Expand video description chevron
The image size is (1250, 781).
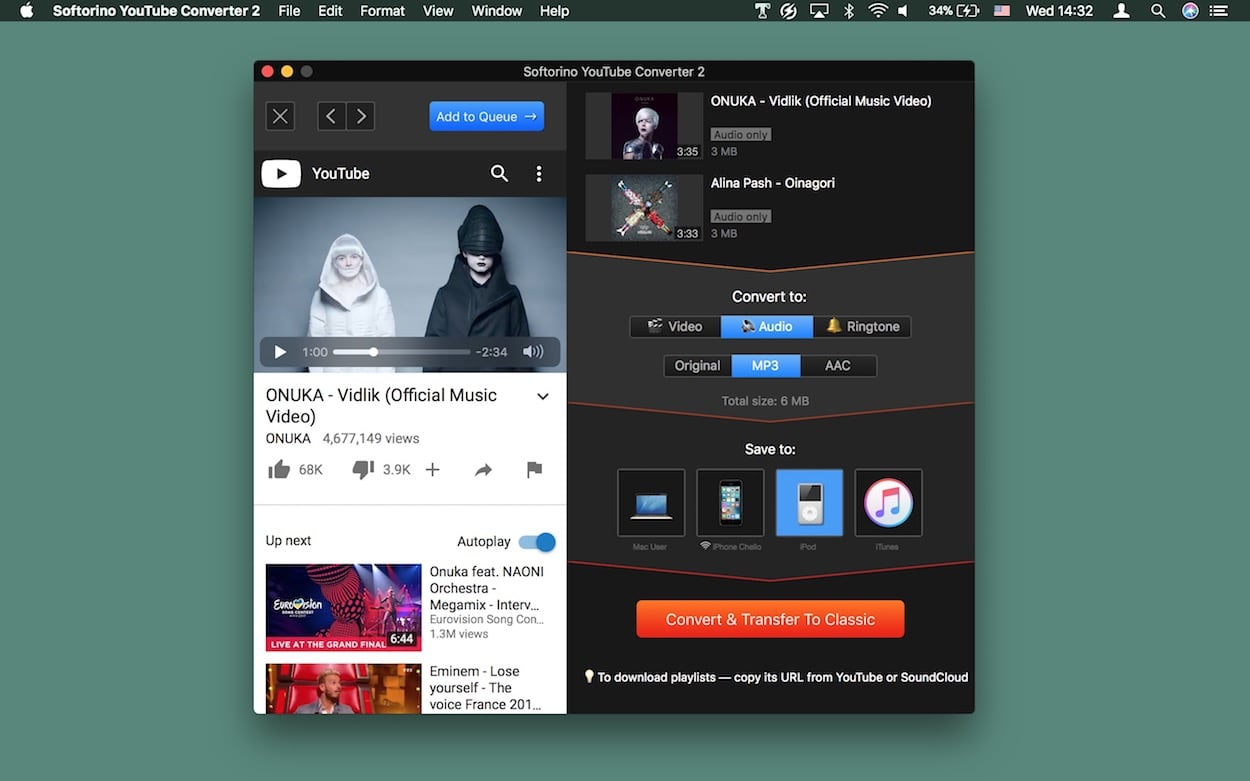(543, 396)
